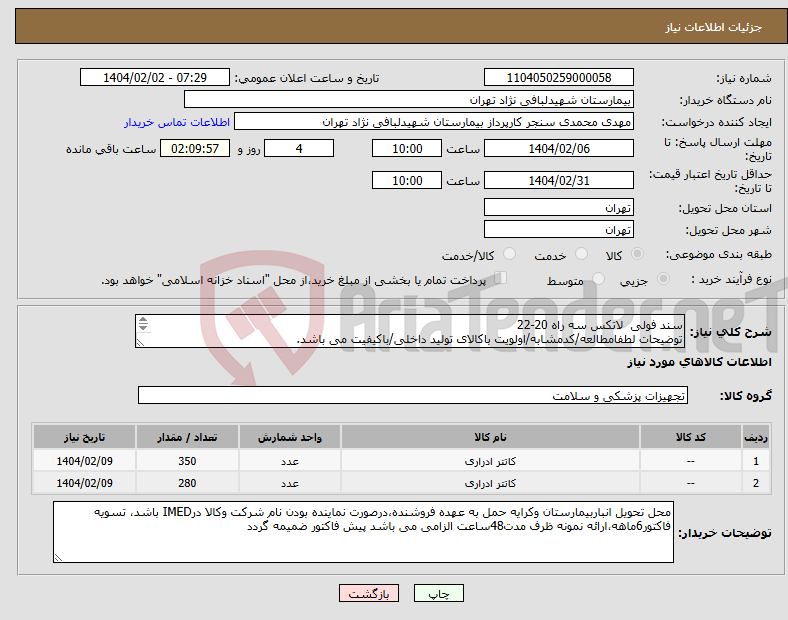
Task: Choose the جزیی purchase type radio
Action: pyautogui.click(x=663, y=278)
